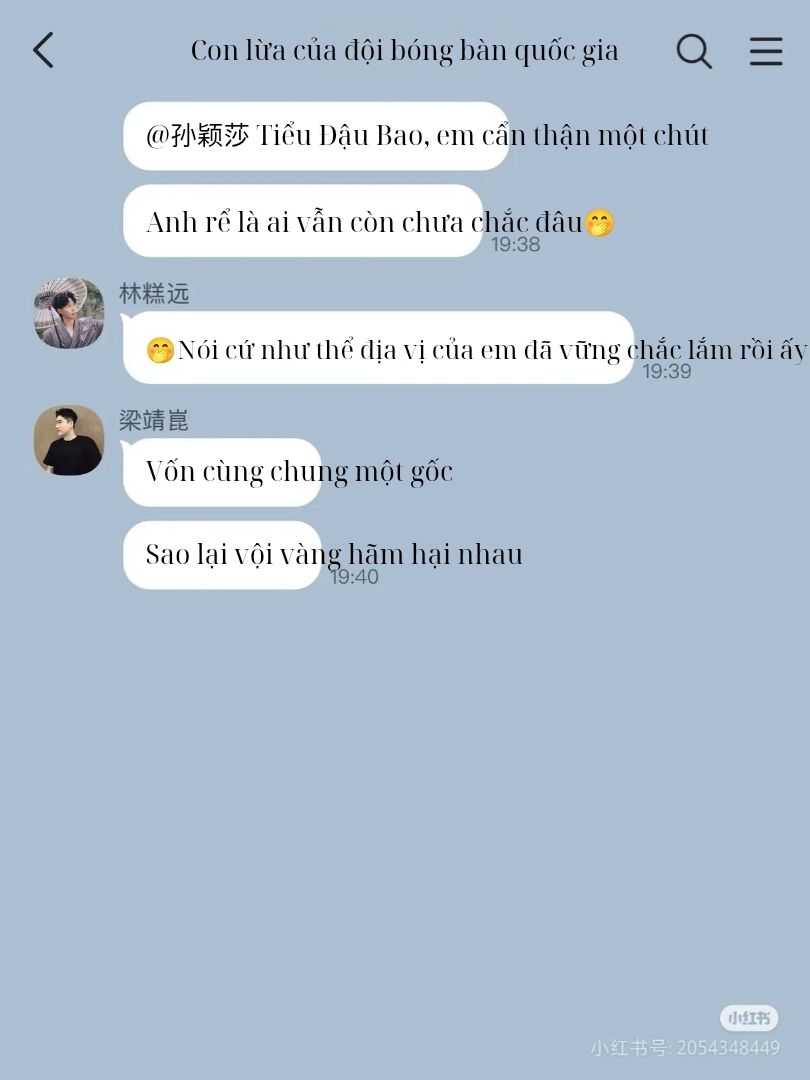810x1080 pixels.
Task: Click the username 梁靖崑
Action: (x=154, y=420)
